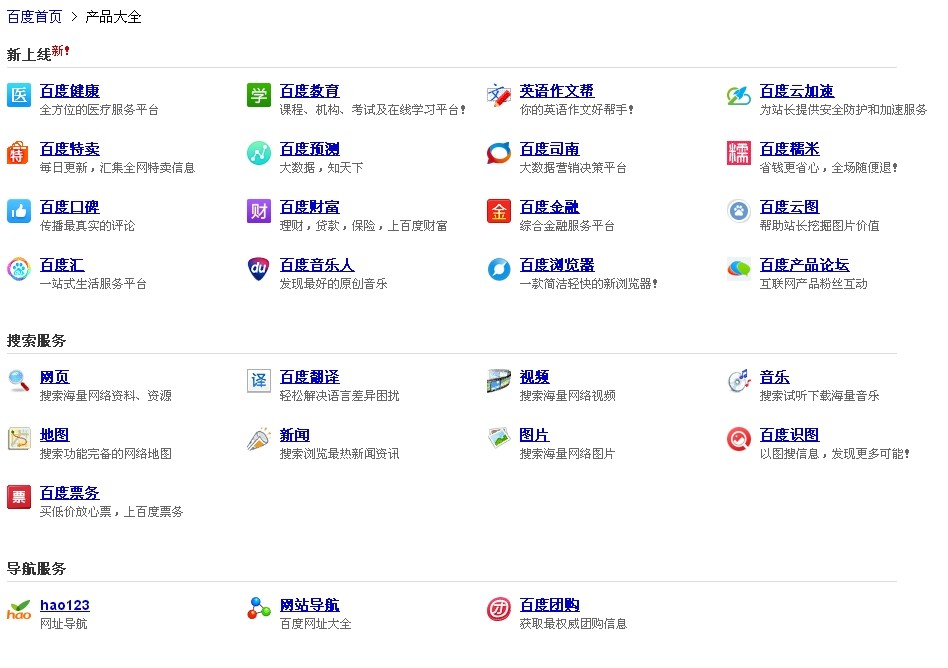Open the 百度产品论坛 link
The image size is (948, 668).
(805, 265)
